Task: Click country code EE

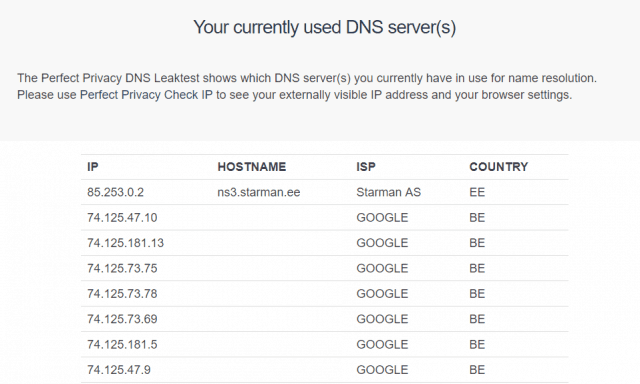Action: point(477,192)
